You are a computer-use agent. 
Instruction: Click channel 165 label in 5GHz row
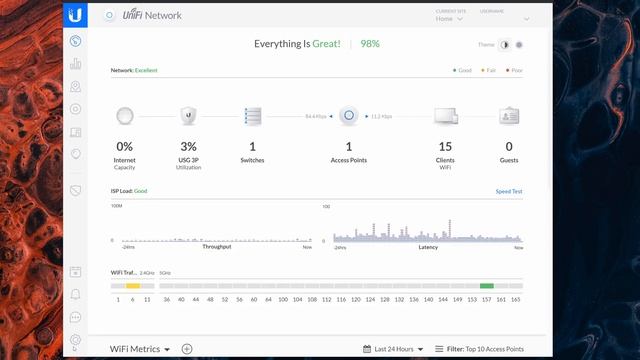click(x=516, y=299)
